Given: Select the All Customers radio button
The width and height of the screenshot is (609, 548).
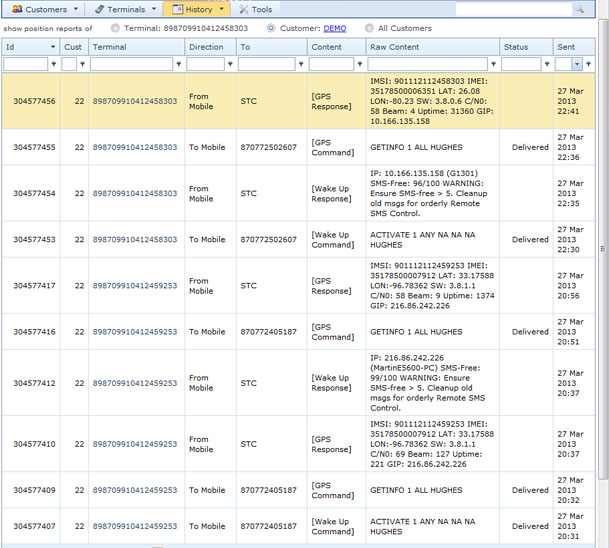Looking at the screenshot, I should (369, 28).
